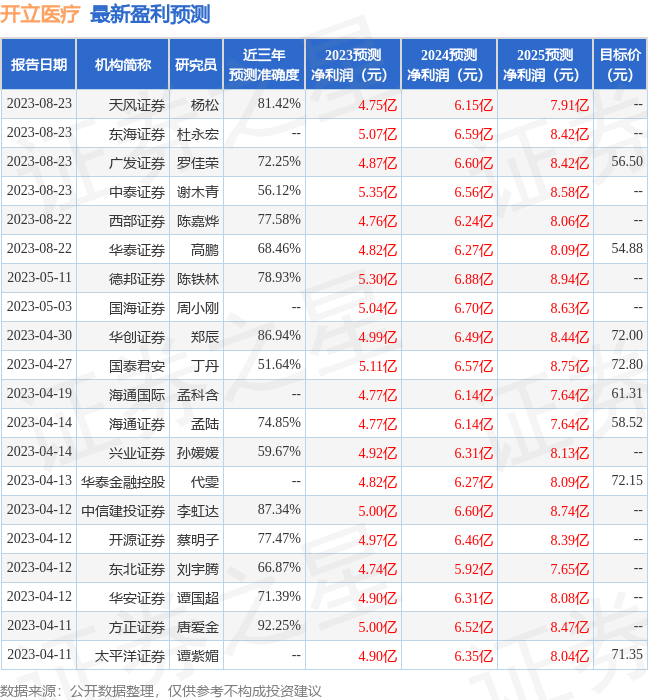This screenshot has width=648, height=700.
Task: Click 中信建投证券 institution cell
Action: coord(123,511)
